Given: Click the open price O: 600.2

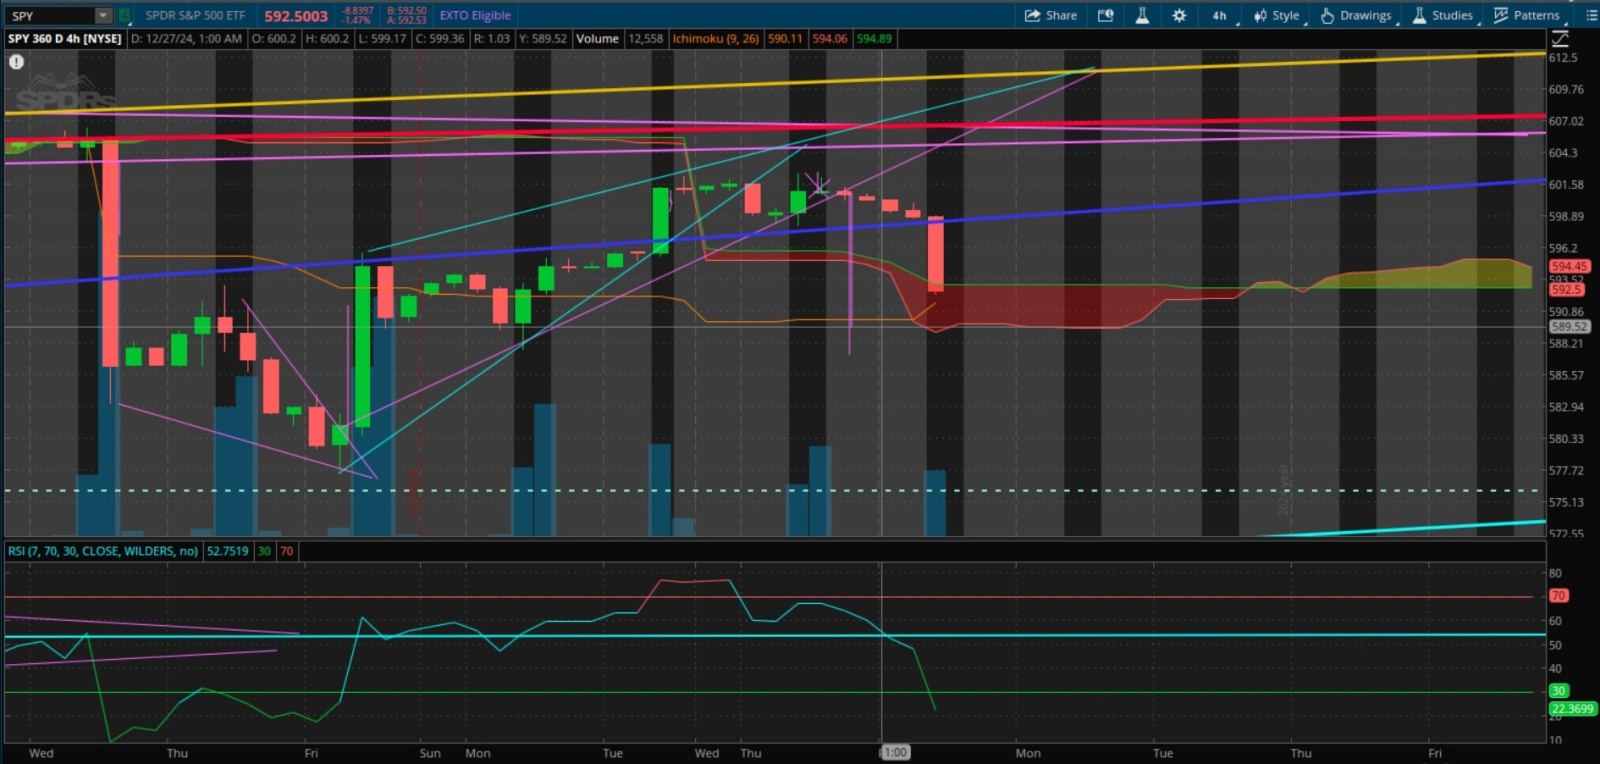Looking at the screenshot, I should 273,39.
